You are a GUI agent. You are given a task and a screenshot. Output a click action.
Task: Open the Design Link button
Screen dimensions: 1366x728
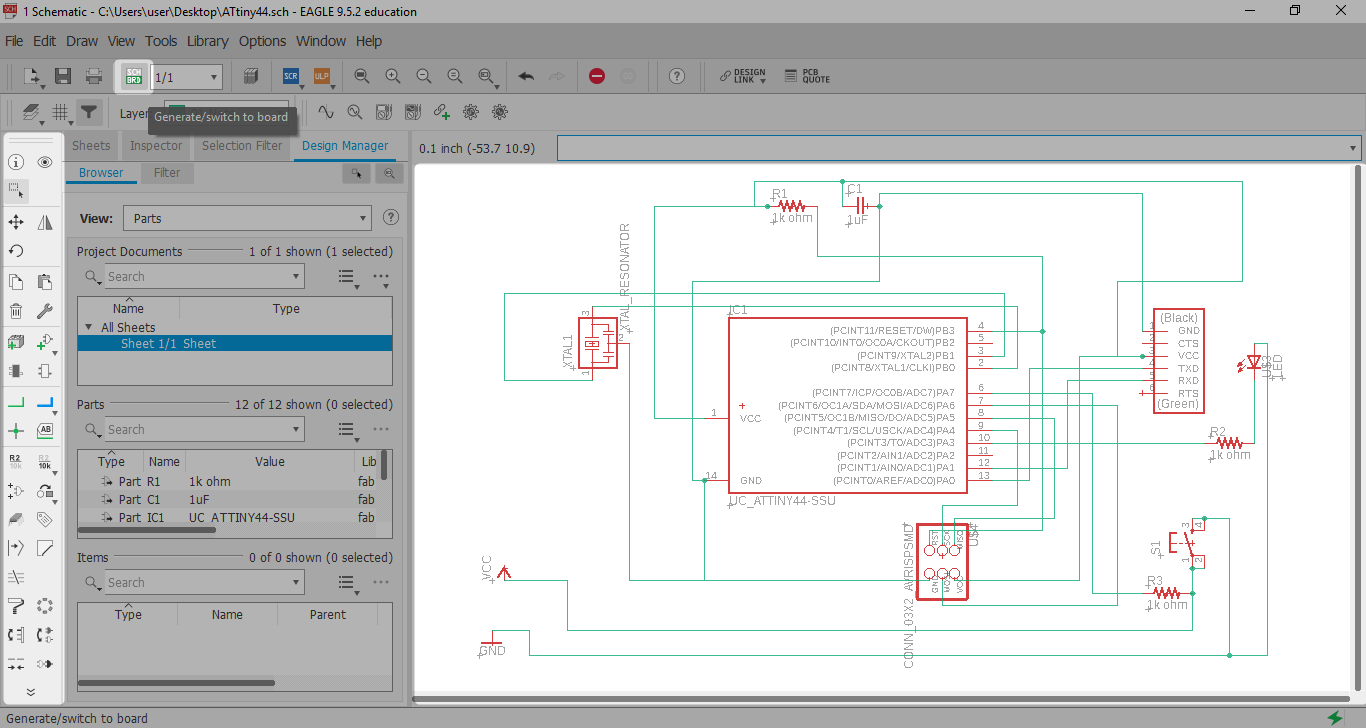pos(743,76)
